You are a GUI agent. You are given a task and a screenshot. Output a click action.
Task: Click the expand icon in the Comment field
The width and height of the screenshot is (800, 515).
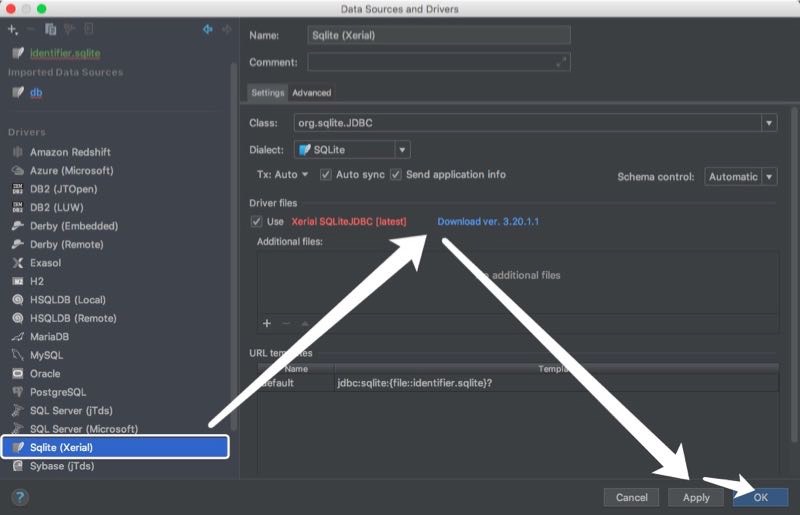click(x=561, y=62)
